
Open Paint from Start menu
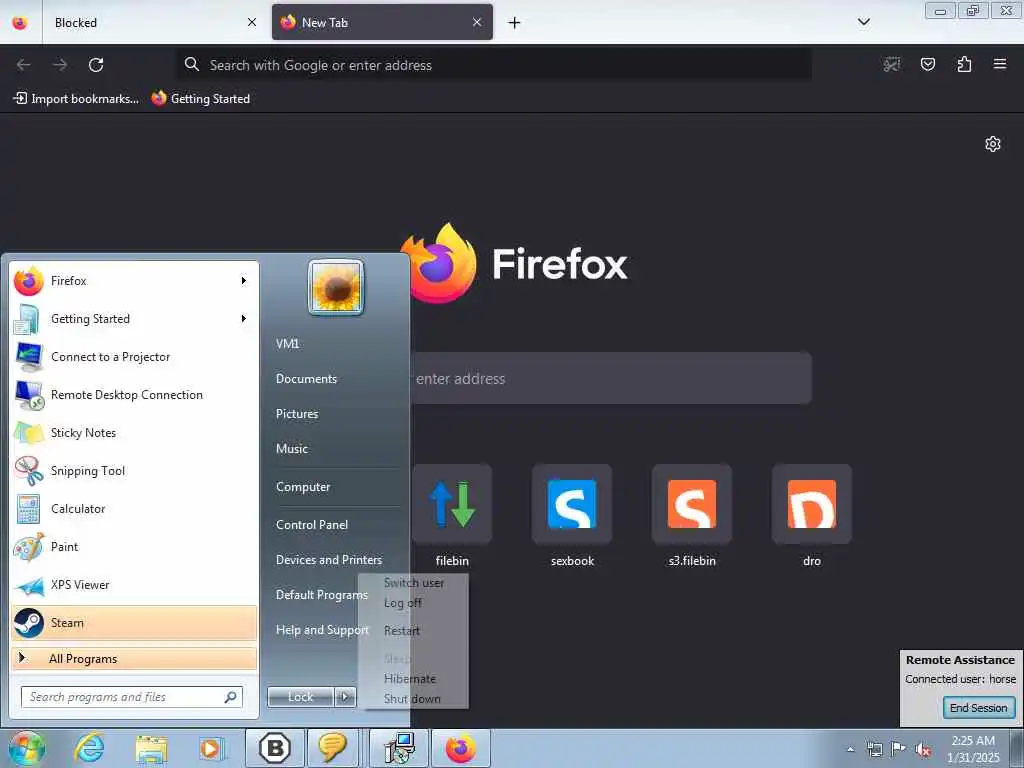tap(134, 547)
